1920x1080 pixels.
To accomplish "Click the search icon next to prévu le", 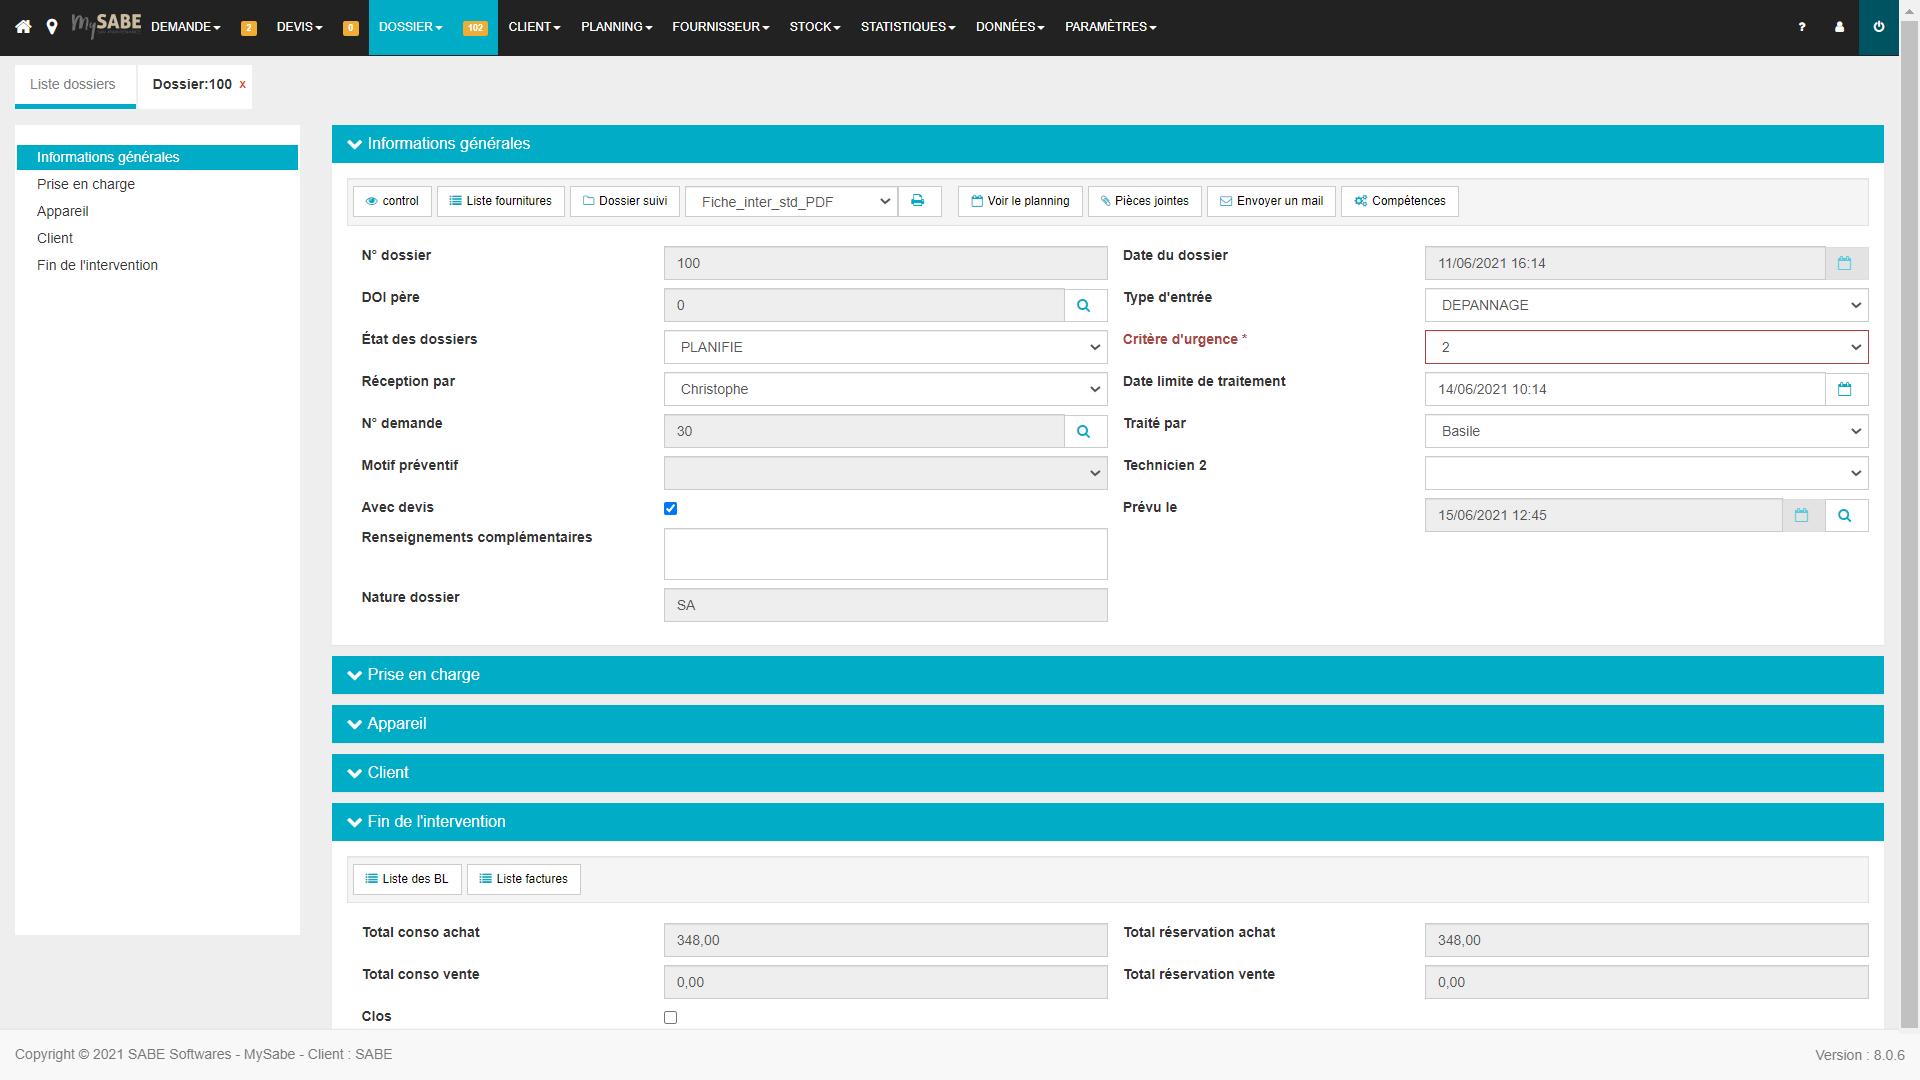I will tap(1846, 514).
